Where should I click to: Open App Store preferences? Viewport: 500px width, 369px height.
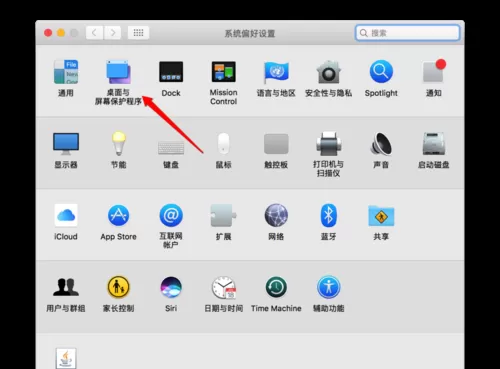pyautogui.click(x=118, y=215)
